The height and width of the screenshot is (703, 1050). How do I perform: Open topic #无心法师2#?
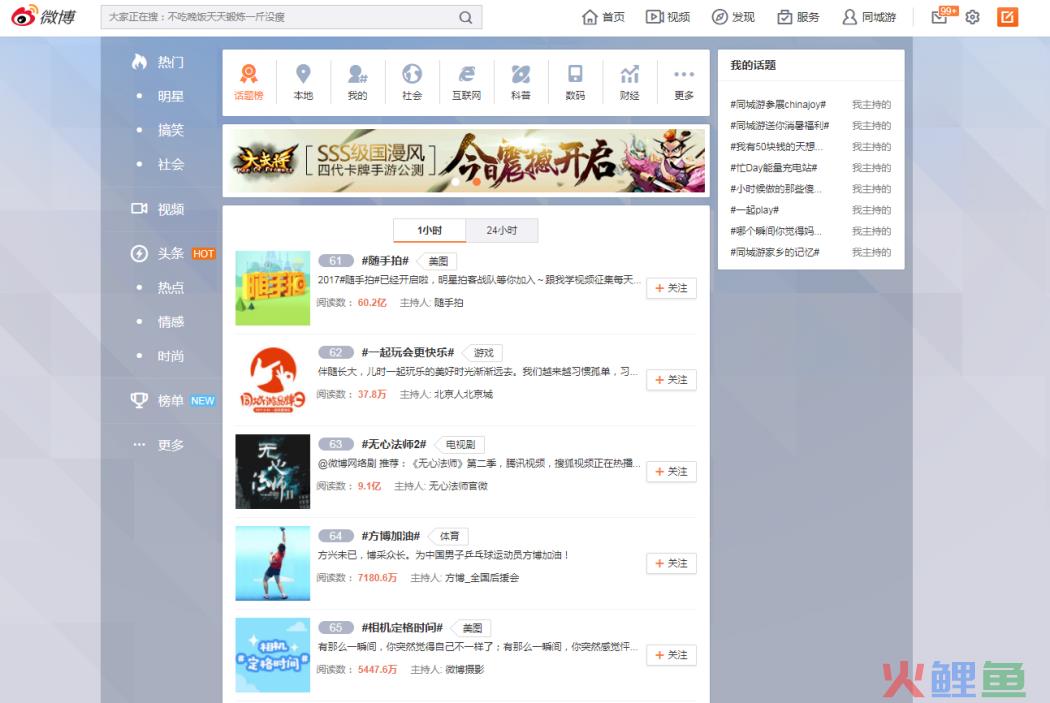tap(394, 444)
